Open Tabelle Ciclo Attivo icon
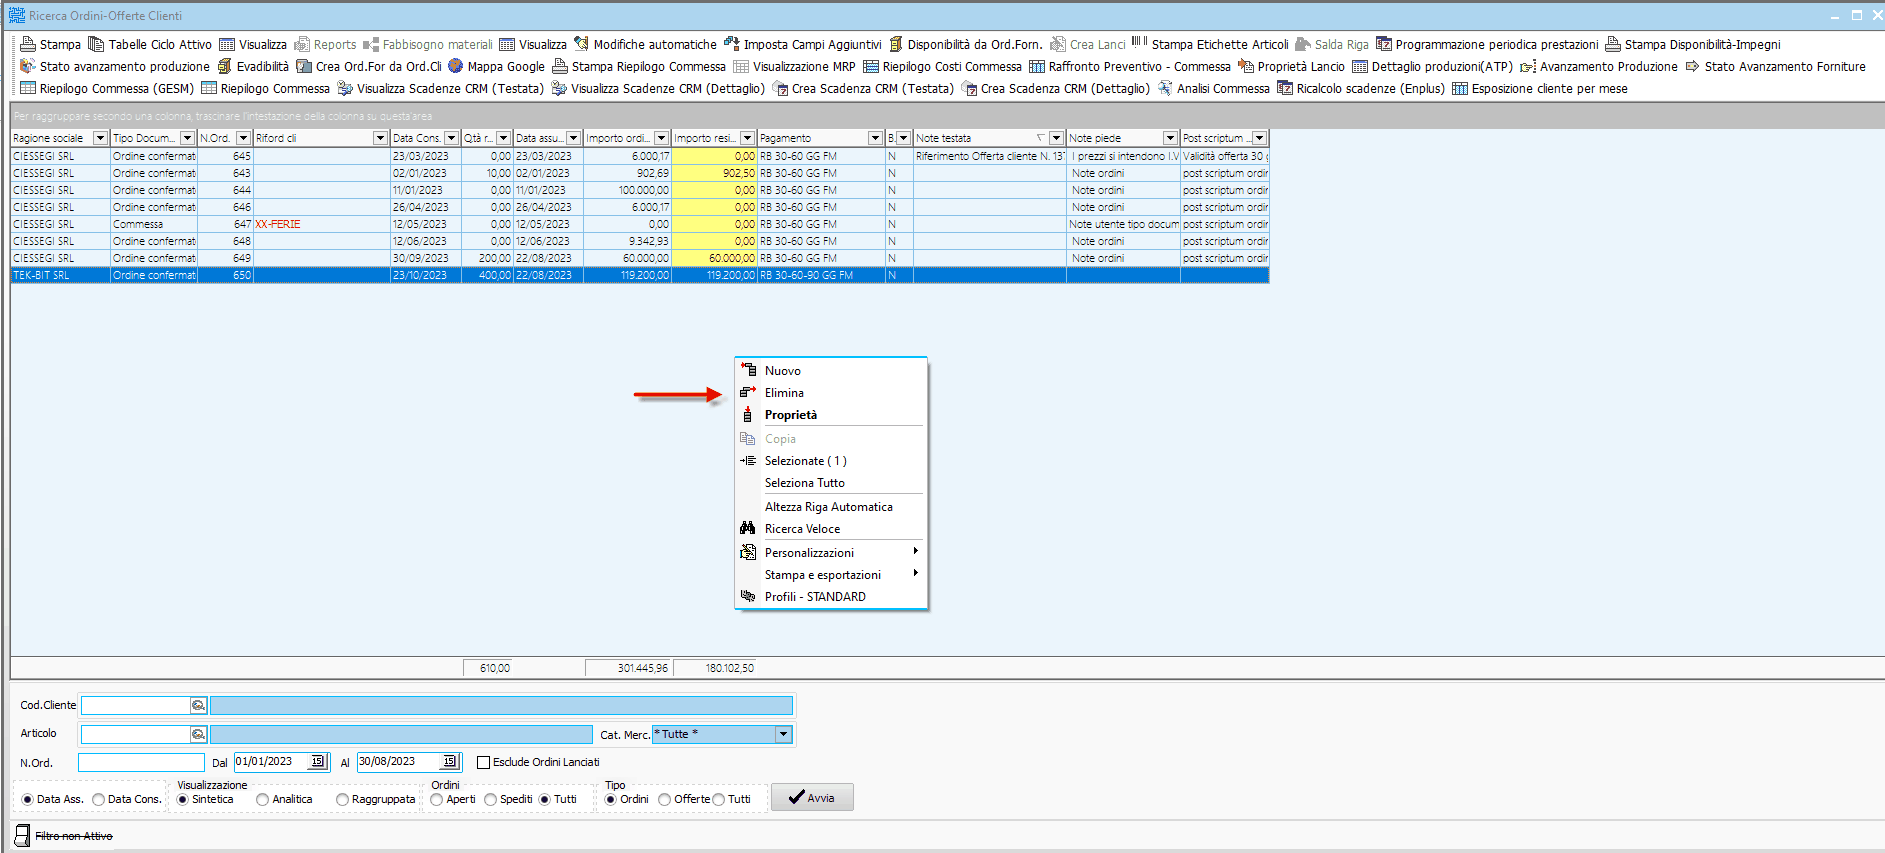 pyautogui.click(x=96, y=44)
